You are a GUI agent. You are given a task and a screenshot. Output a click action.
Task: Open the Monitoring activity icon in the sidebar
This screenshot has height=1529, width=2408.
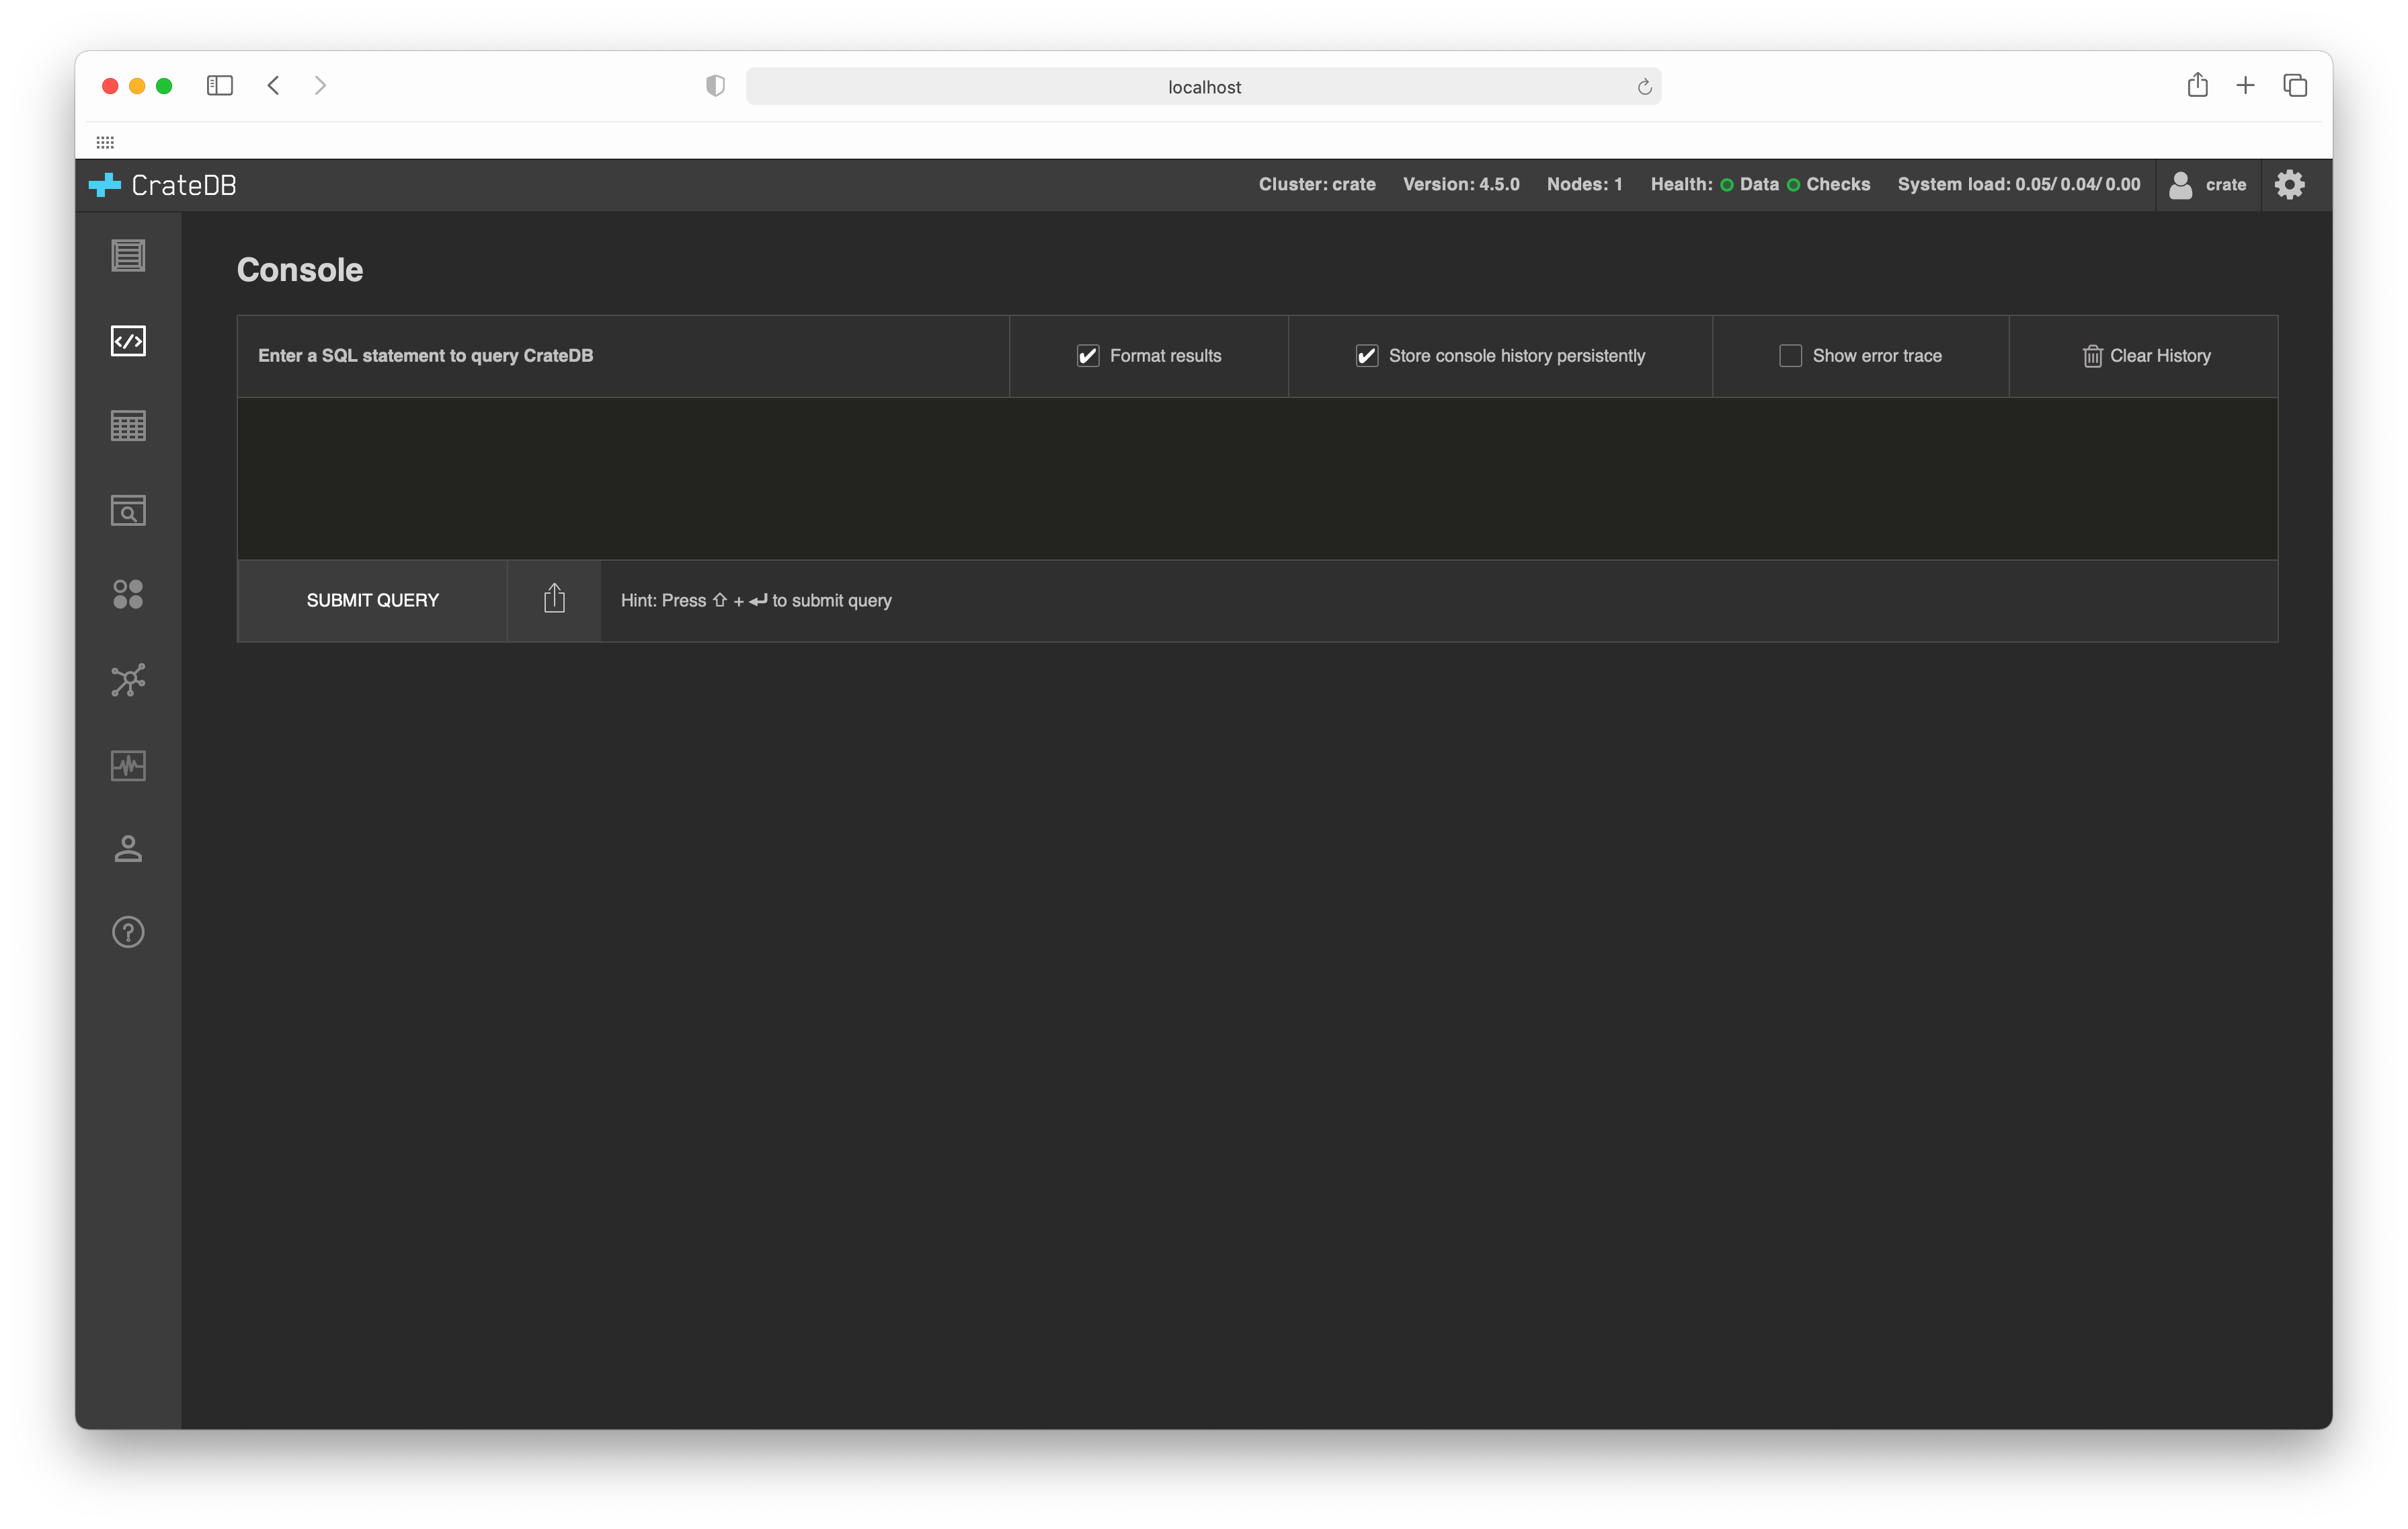tap(128, 766)
